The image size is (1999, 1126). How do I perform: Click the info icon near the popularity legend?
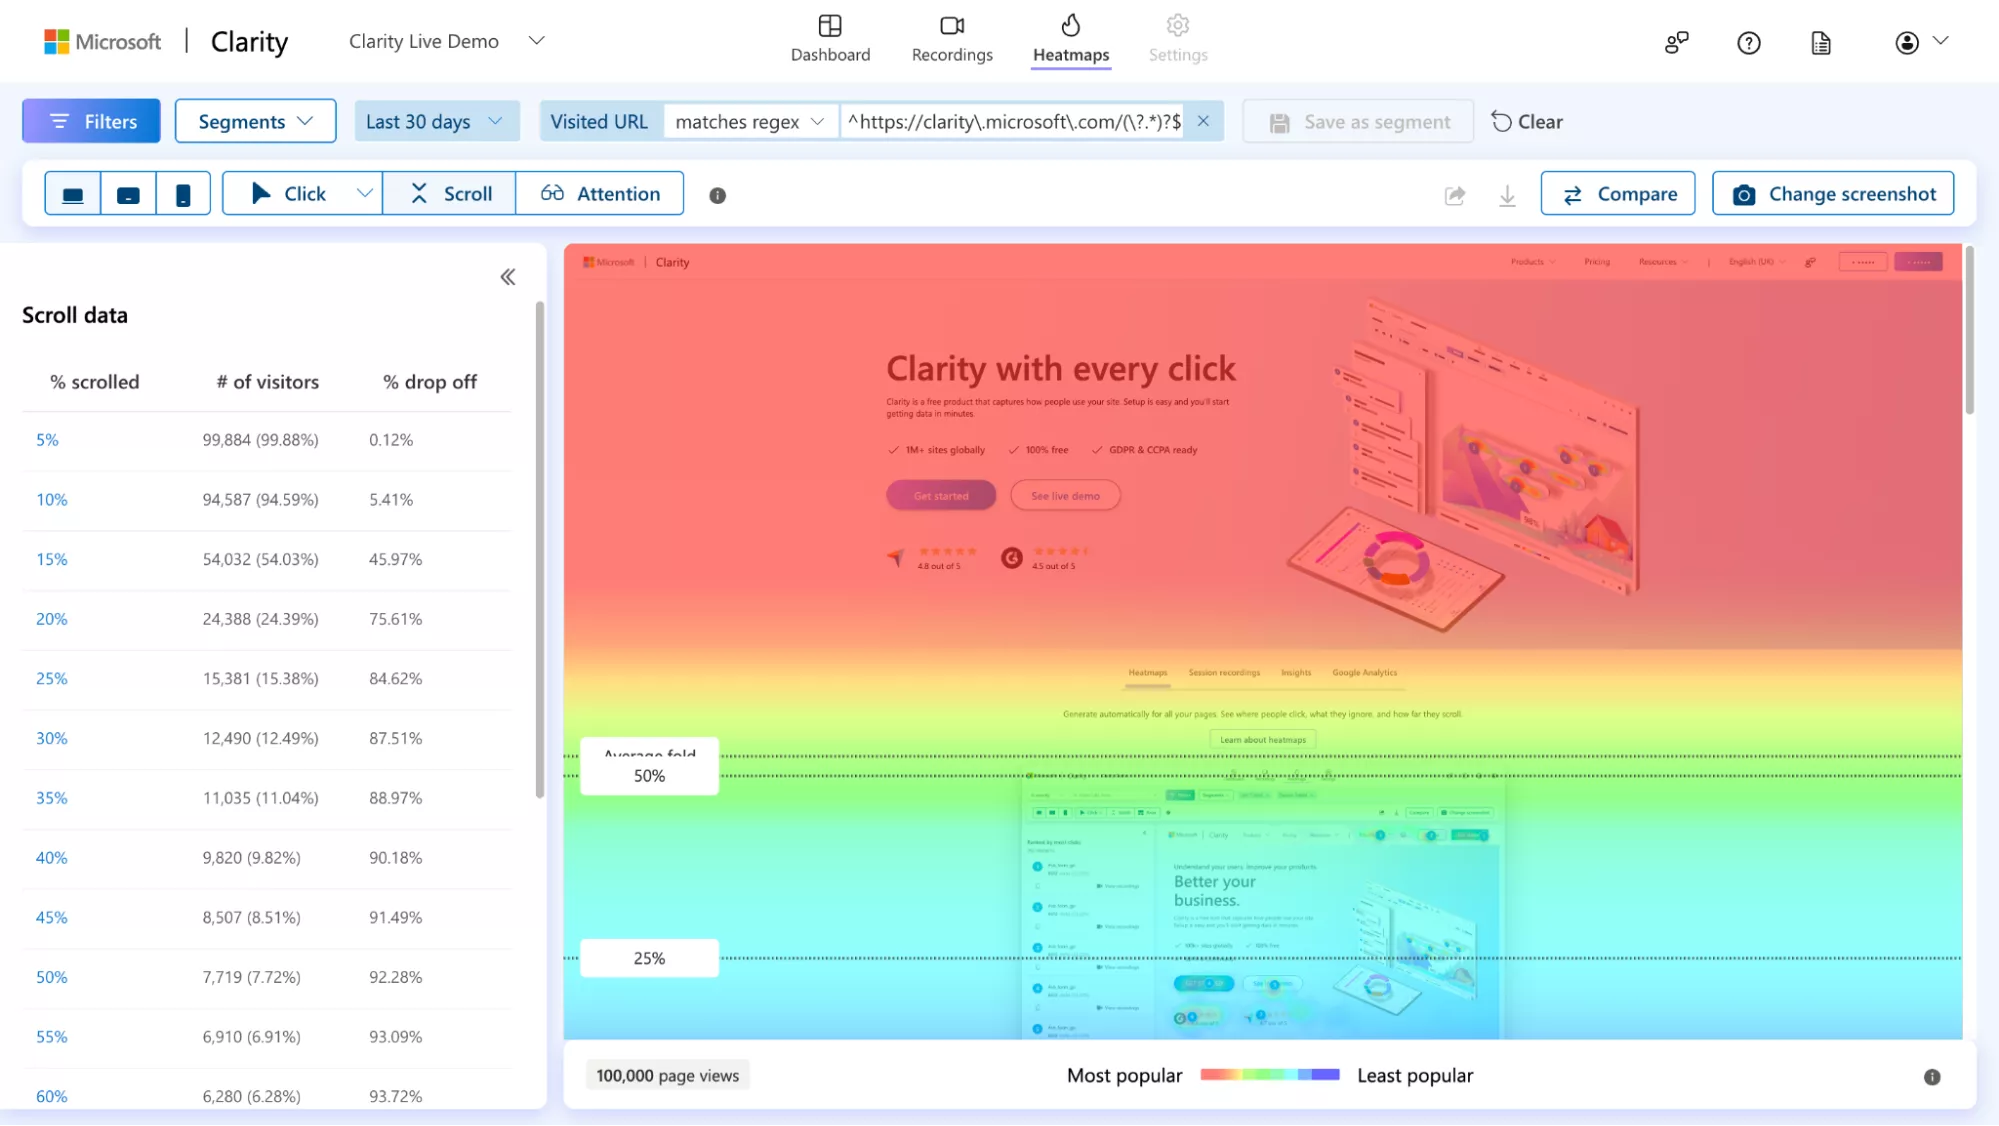coord(1930,1075)
